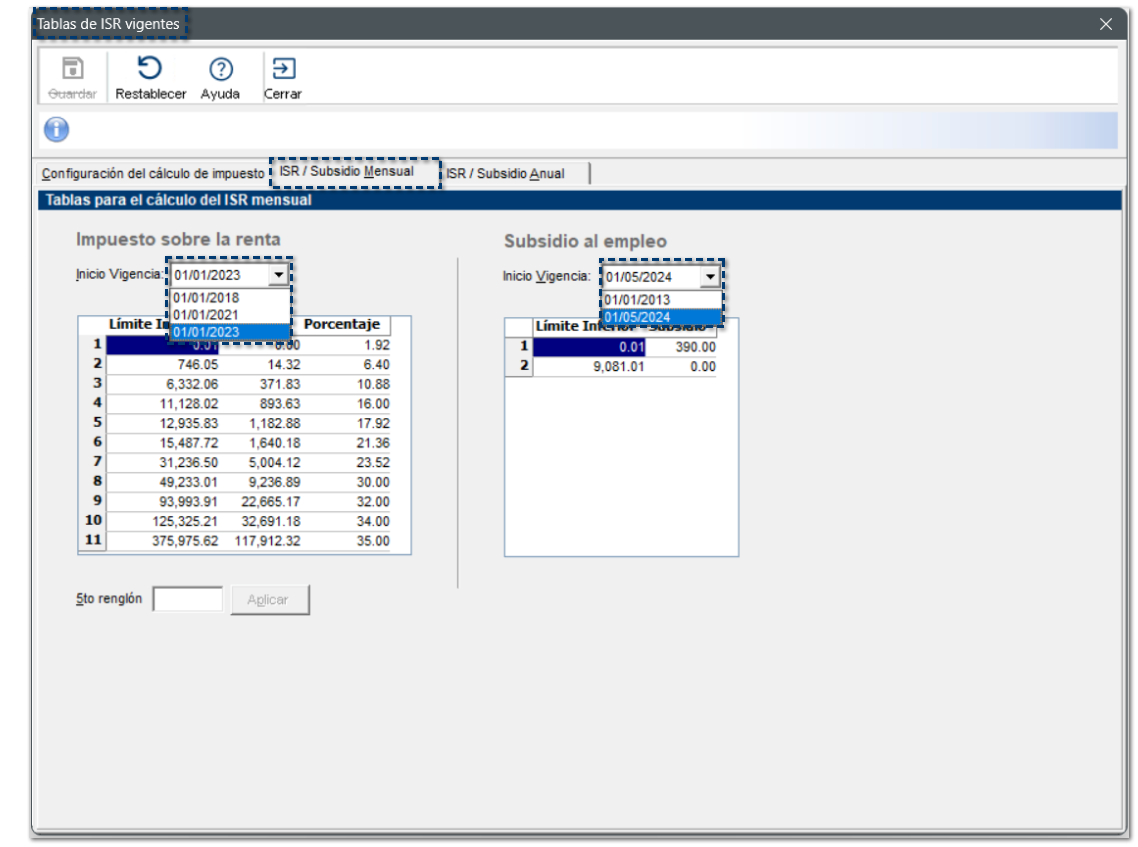Choose 01/01/2021 from ISR vigencia list

[206, 314]
